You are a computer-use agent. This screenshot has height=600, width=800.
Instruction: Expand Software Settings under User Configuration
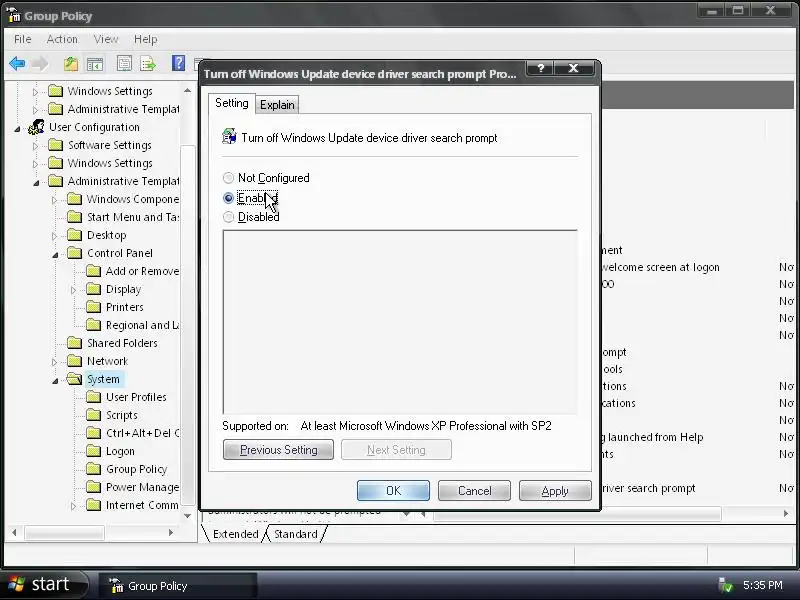point(35,146)
